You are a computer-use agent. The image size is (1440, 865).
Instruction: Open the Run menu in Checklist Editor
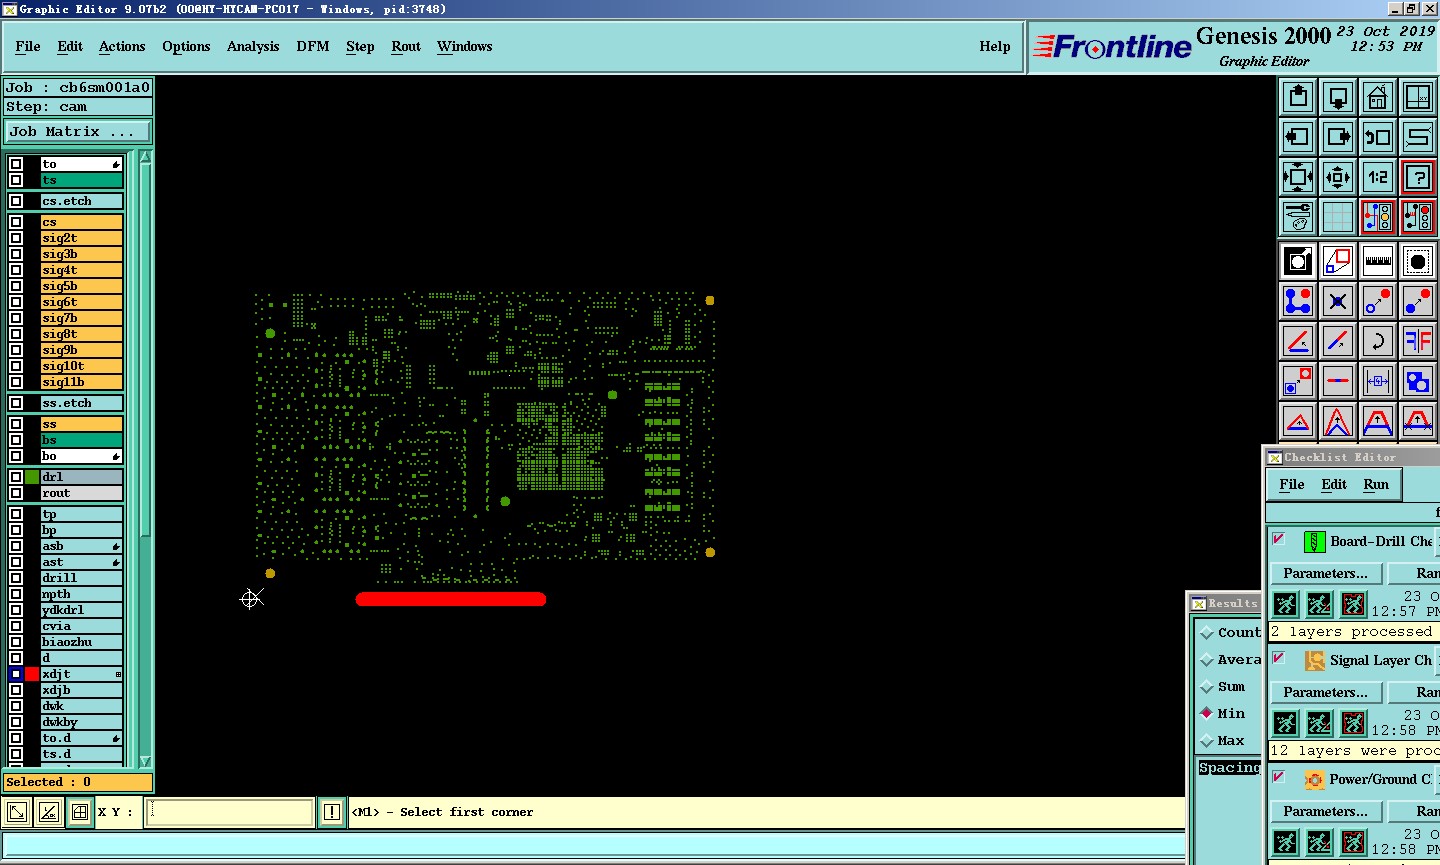click(1376, 485)
